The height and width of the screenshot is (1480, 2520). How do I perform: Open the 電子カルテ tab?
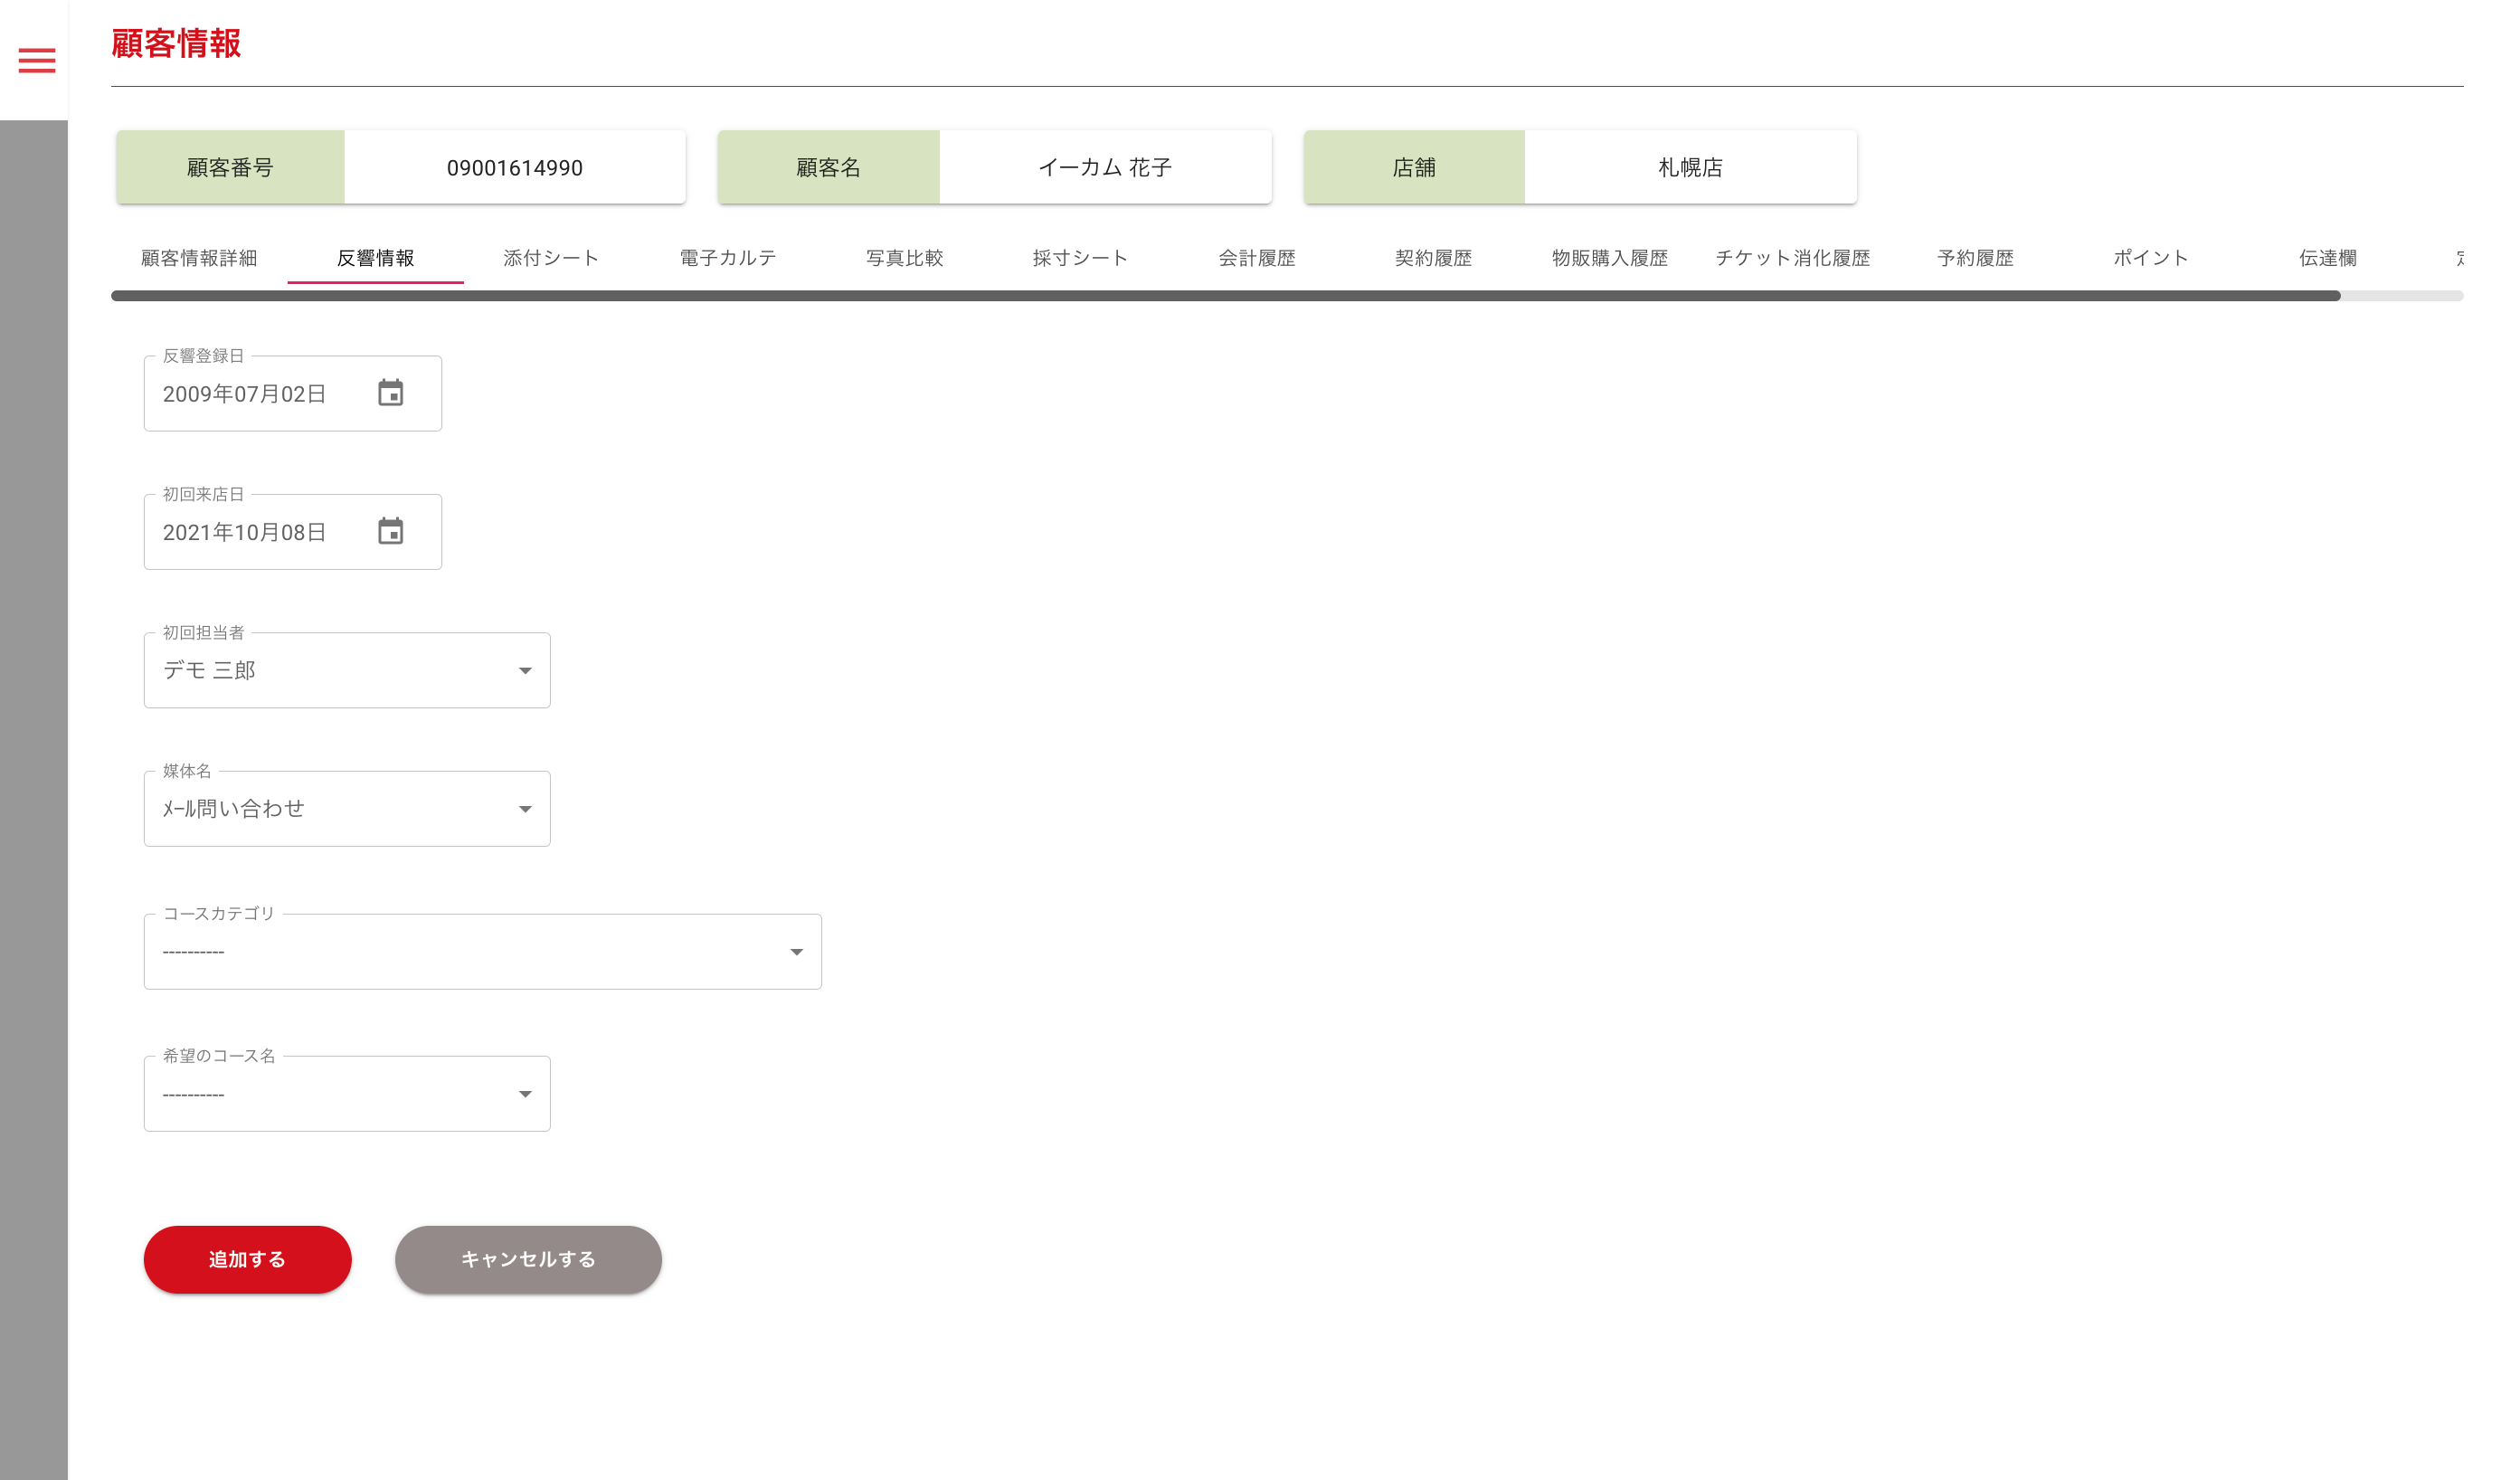[728, 258]
